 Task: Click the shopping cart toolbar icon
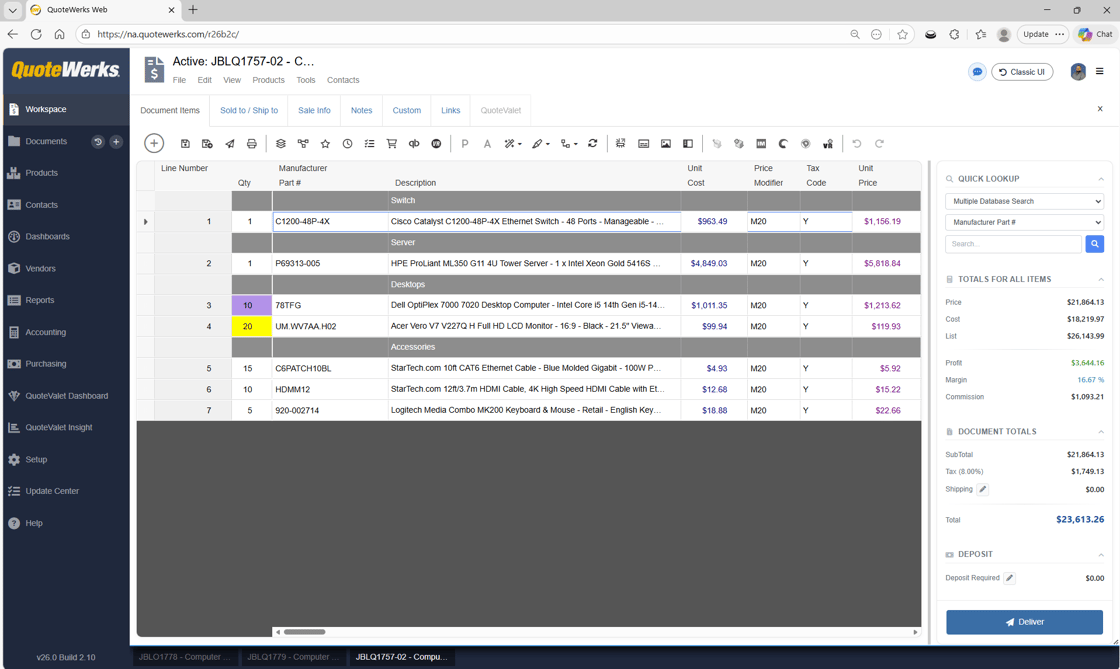[392, 144]
